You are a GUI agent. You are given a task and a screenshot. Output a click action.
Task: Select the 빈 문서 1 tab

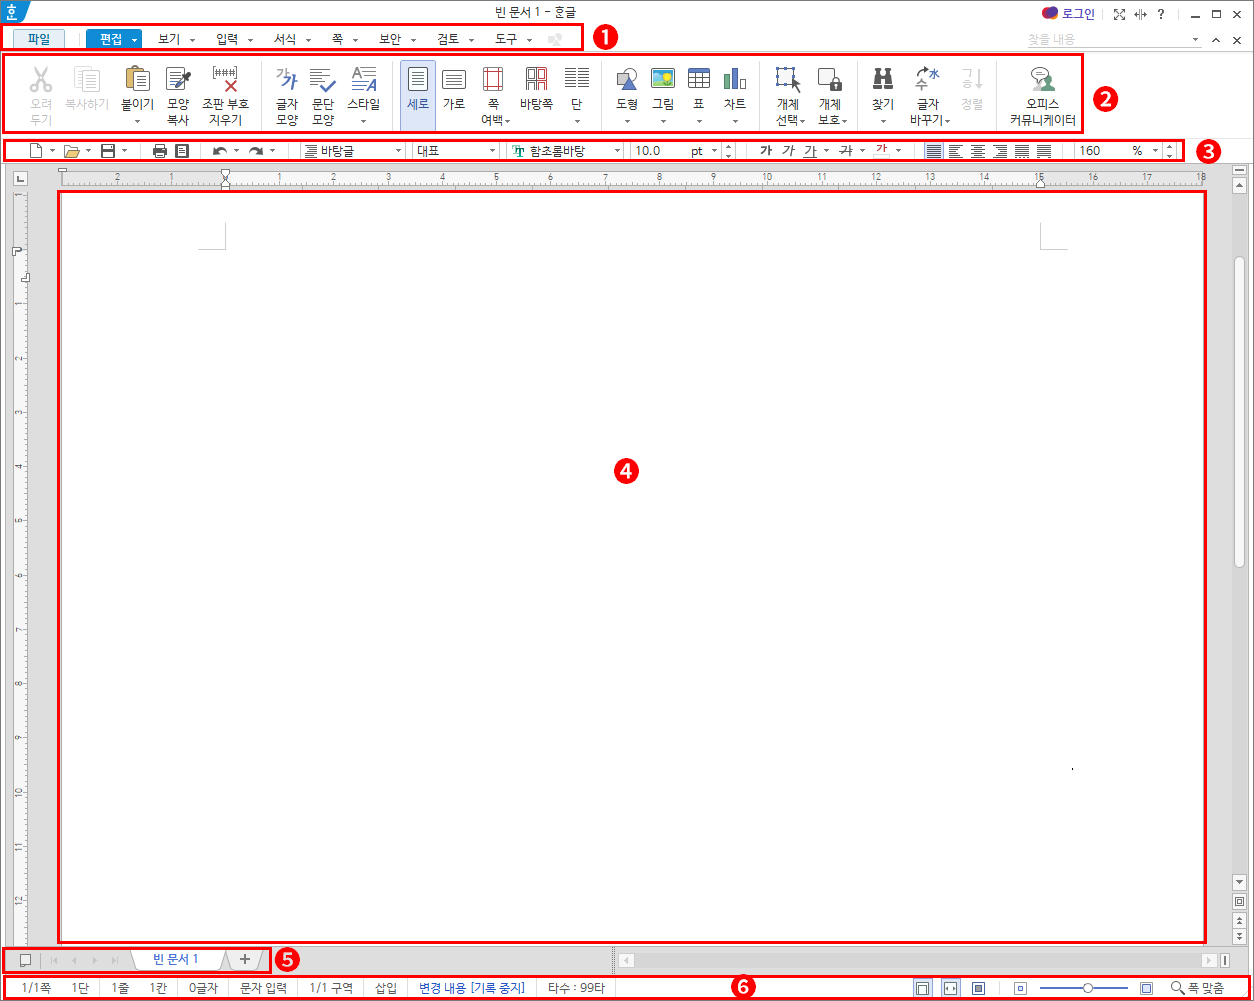pyautogui.click(x=176, y=959)
